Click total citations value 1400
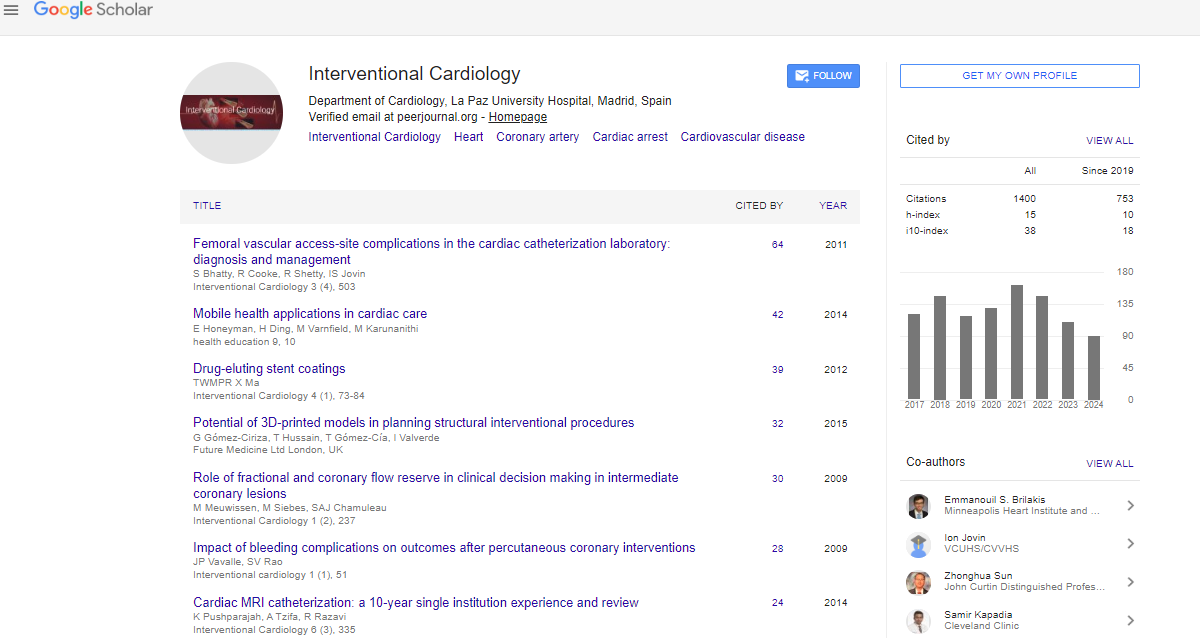The image size is (1200, 638). [1024, 199]
